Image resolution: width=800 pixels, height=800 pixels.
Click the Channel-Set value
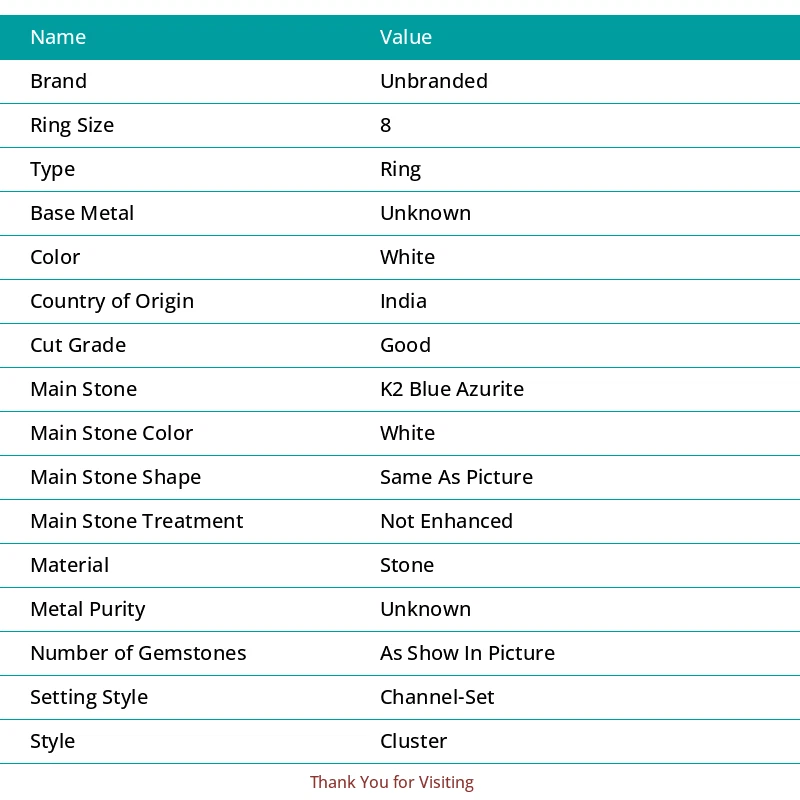tap(437, 697)
